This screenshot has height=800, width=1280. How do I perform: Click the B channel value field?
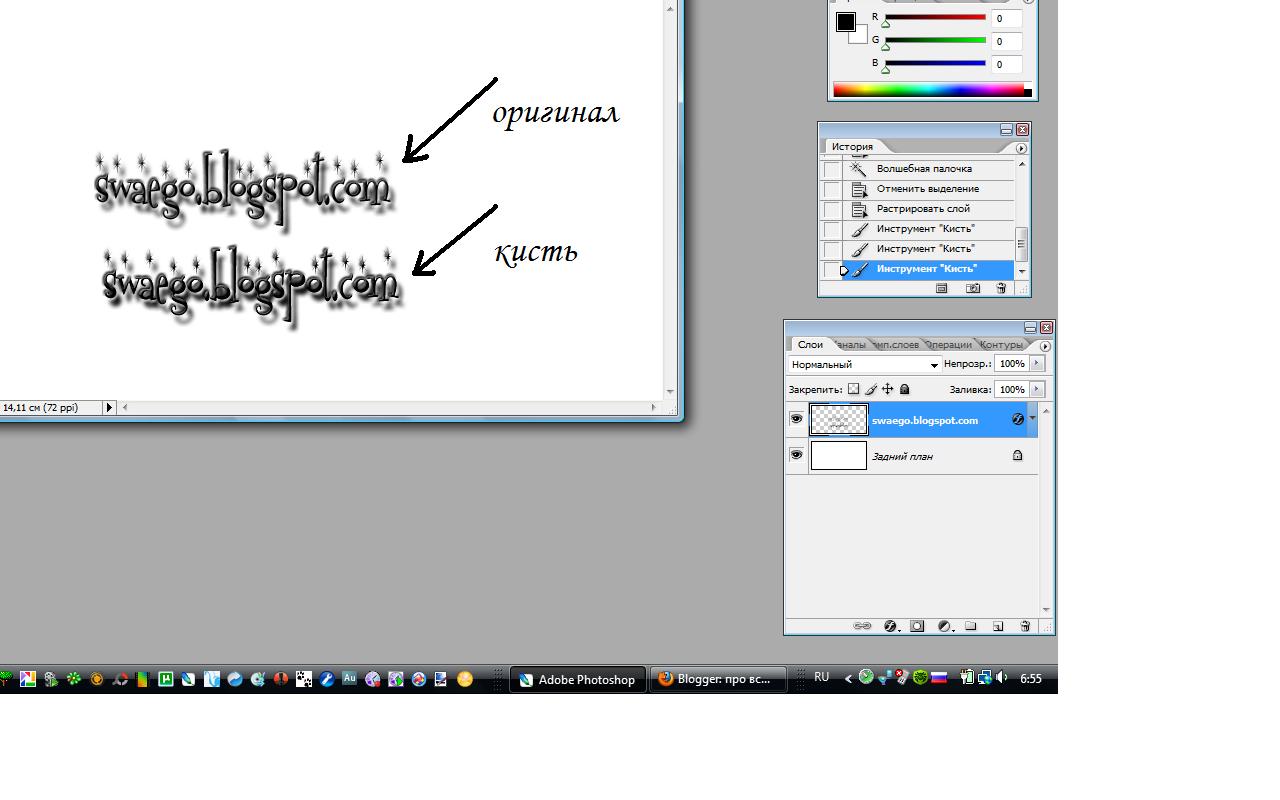tap(1007, 65)
